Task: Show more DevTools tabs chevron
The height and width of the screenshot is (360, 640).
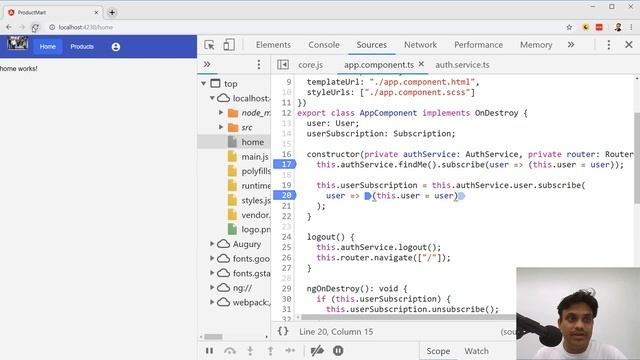Action: click(571, 45)
